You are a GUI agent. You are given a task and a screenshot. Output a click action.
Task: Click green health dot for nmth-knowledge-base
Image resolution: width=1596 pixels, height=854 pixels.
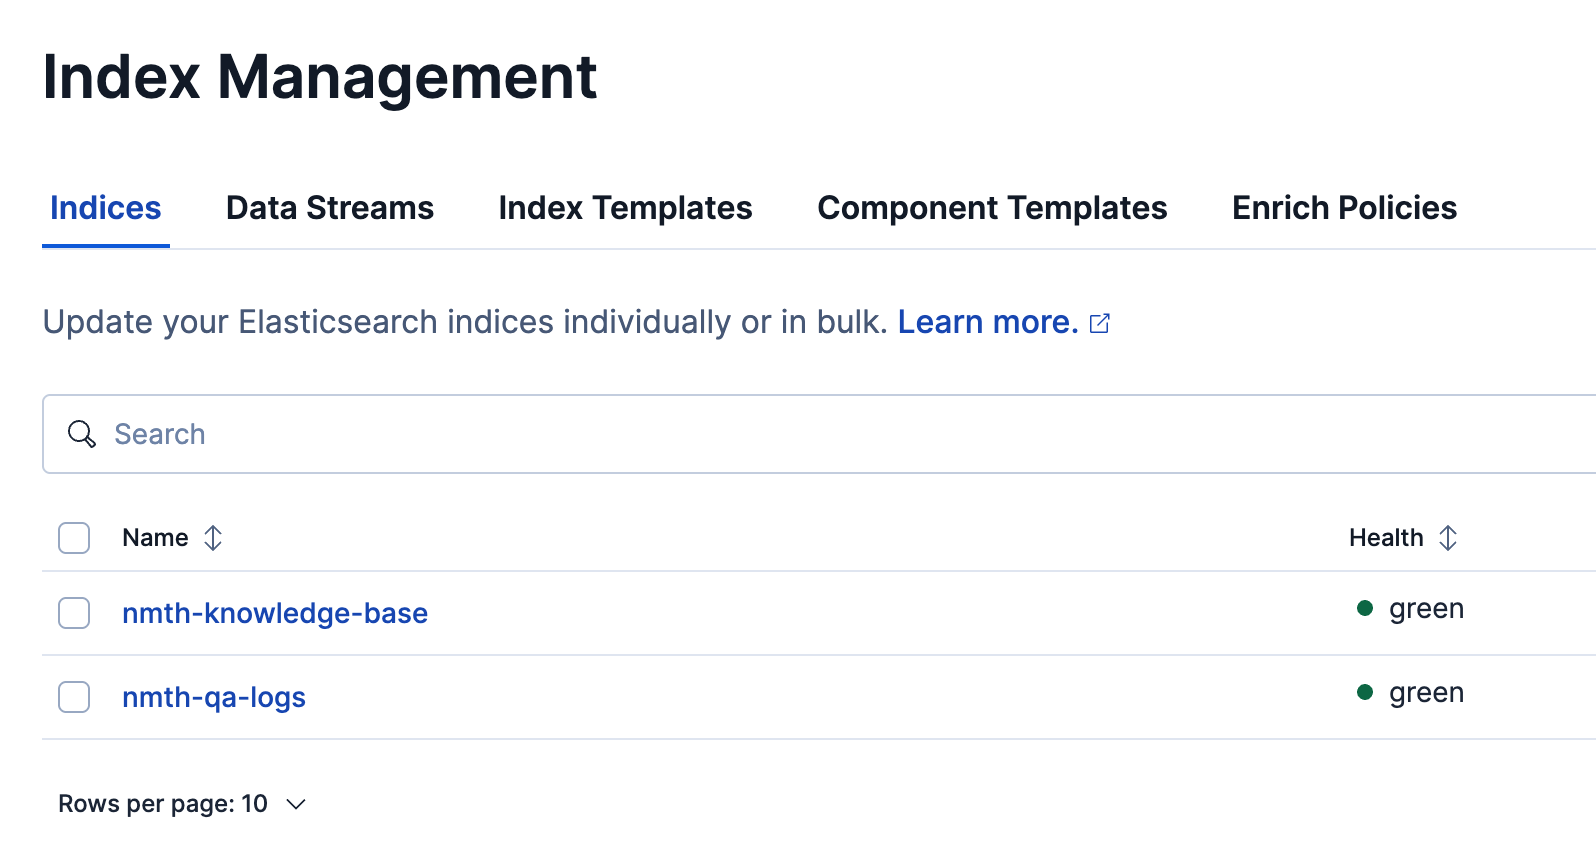tap(1365, 608)
